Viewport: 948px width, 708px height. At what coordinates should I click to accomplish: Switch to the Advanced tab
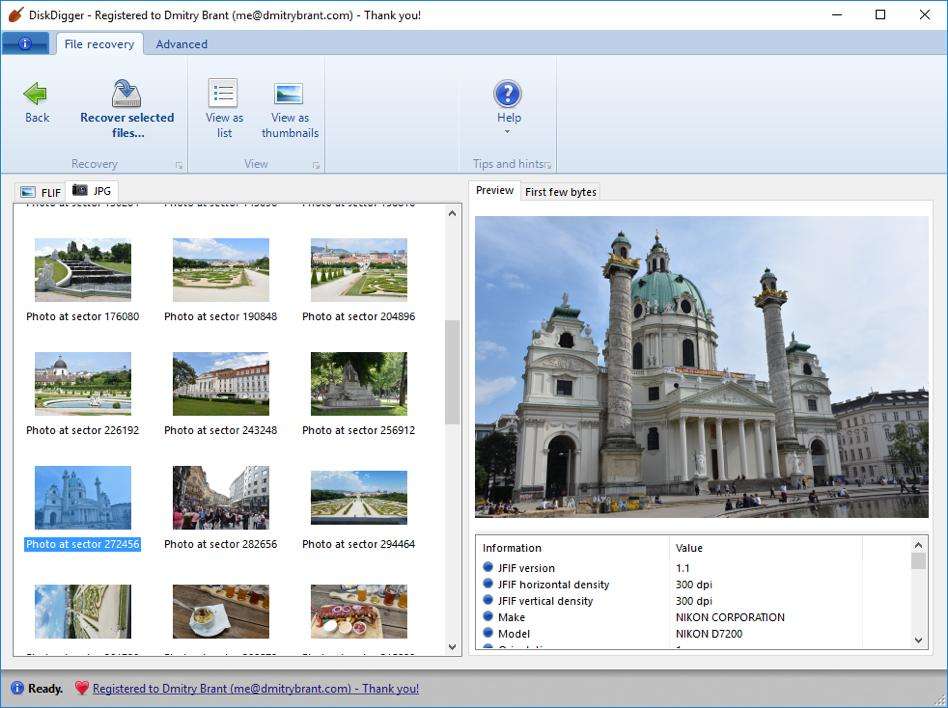point(181,44)
